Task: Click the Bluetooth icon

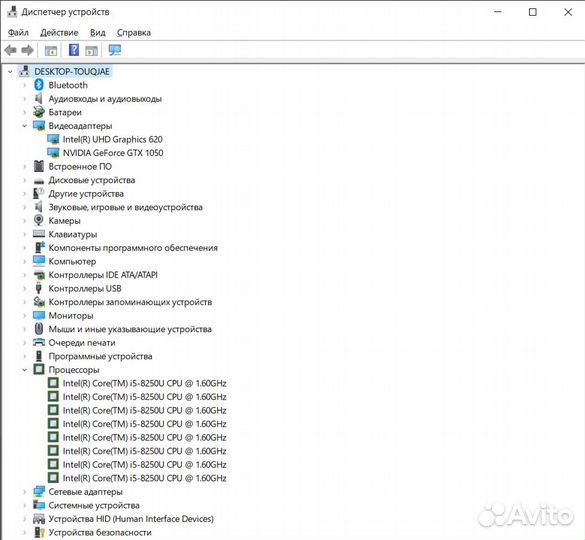Action: tap(39, 85)
